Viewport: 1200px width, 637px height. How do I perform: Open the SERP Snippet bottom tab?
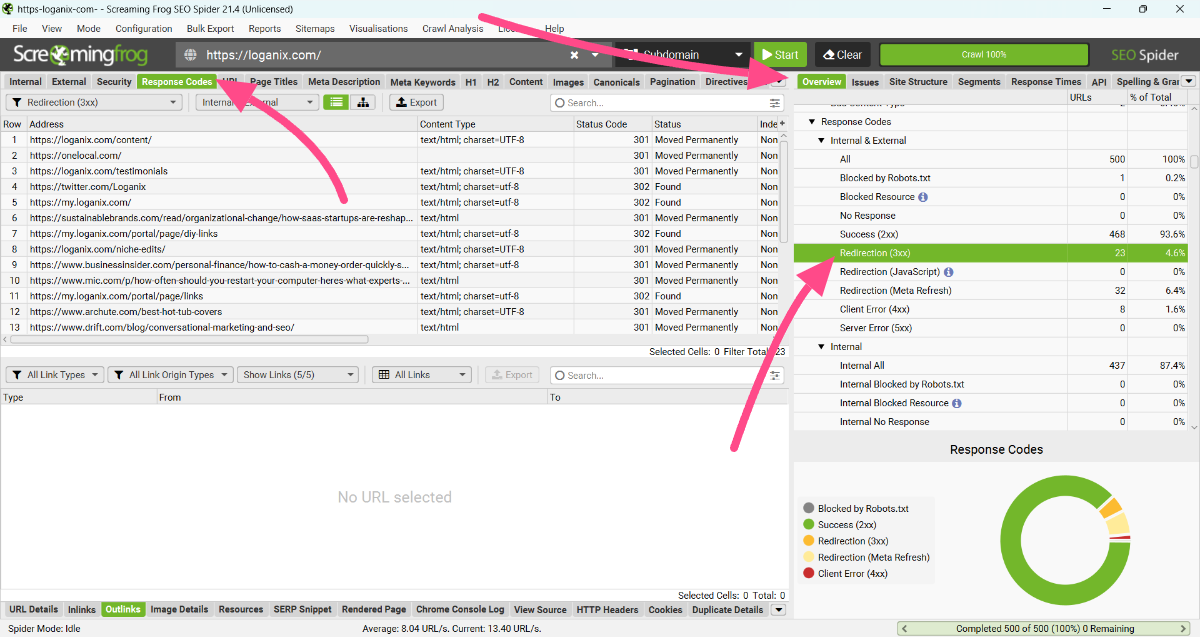(303, 610)
